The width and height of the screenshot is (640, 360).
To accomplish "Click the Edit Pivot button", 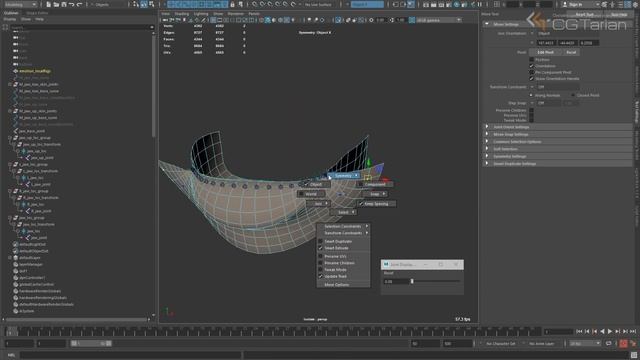I will [x=545, y=52].
